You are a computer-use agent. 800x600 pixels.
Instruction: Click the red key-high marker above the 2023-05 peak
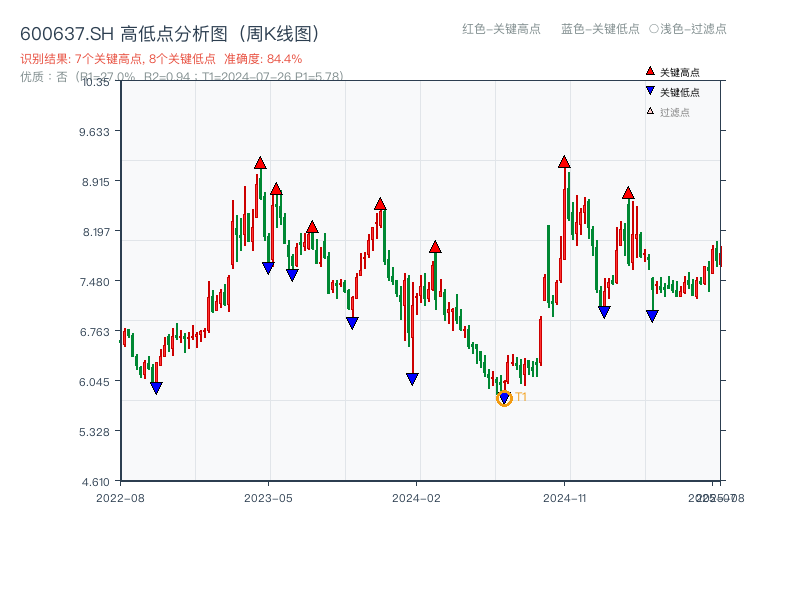(x=259, y=162)
